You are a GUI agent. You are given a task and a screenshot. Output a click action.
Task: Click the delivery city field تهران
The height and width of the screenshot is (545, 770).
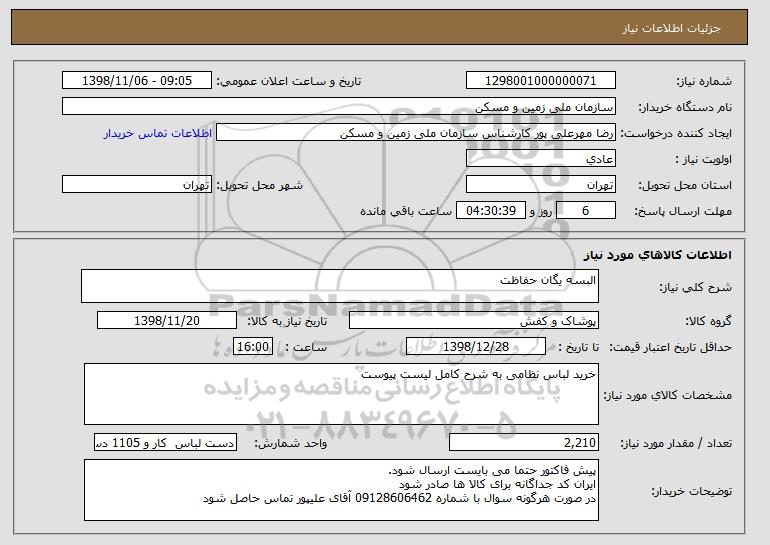pyautogui.click(x=137, y=185)
